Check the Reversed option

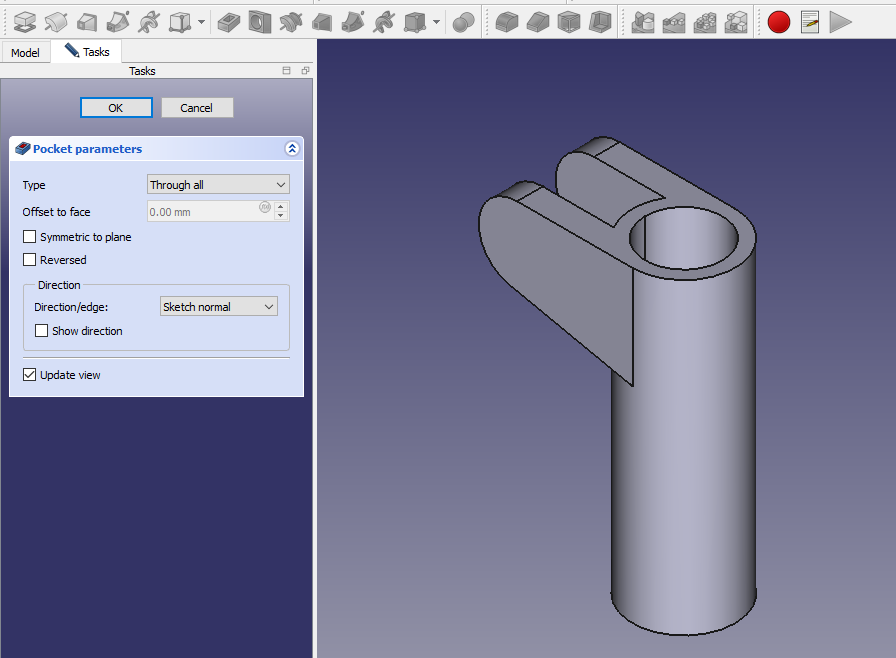click(x=30, y=260)
